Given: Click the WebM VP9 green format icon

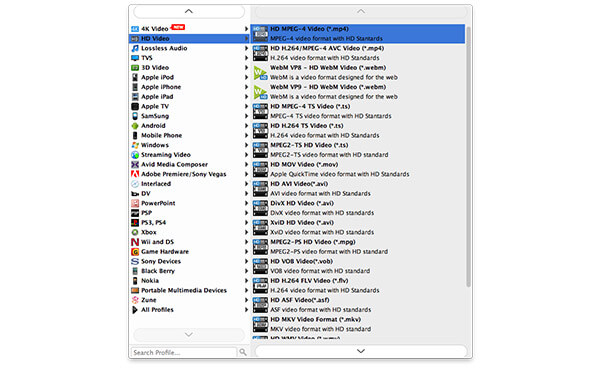Looking at the screenshot, I should 260,92.
